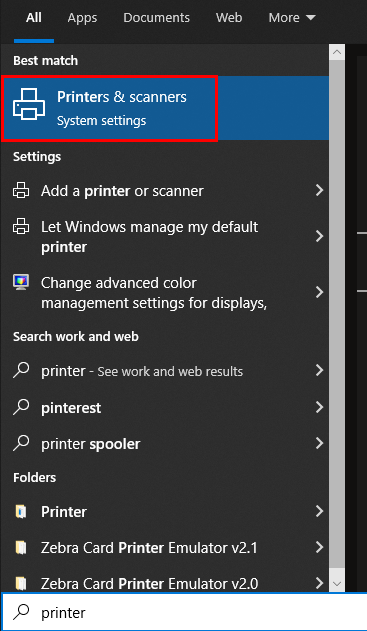This screenshot has height=631, width=367.
Task: Open 'Let Windows manage my default printer'
Action: [x=165, y=236]
